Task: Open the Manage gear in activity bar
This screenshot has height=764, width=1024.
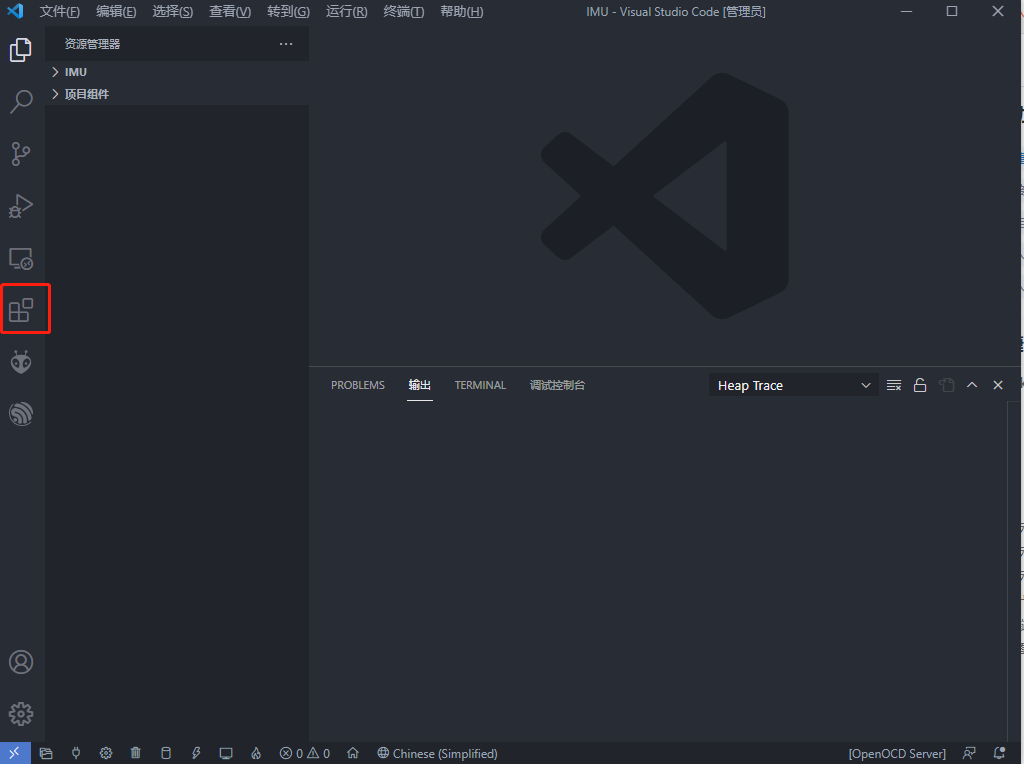Action: (21, 714)
